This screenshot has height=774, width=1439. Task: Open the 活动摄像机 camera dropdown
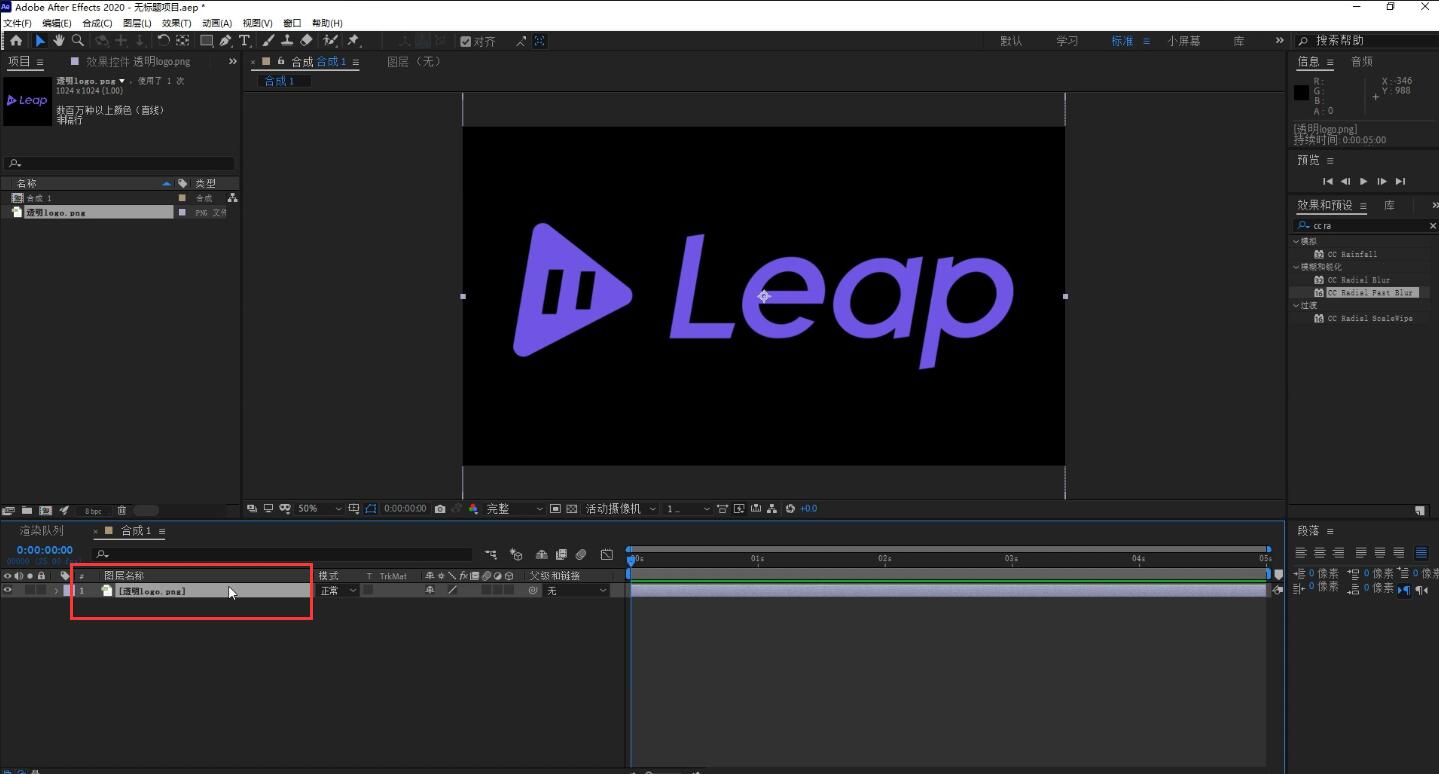point(622,509)
